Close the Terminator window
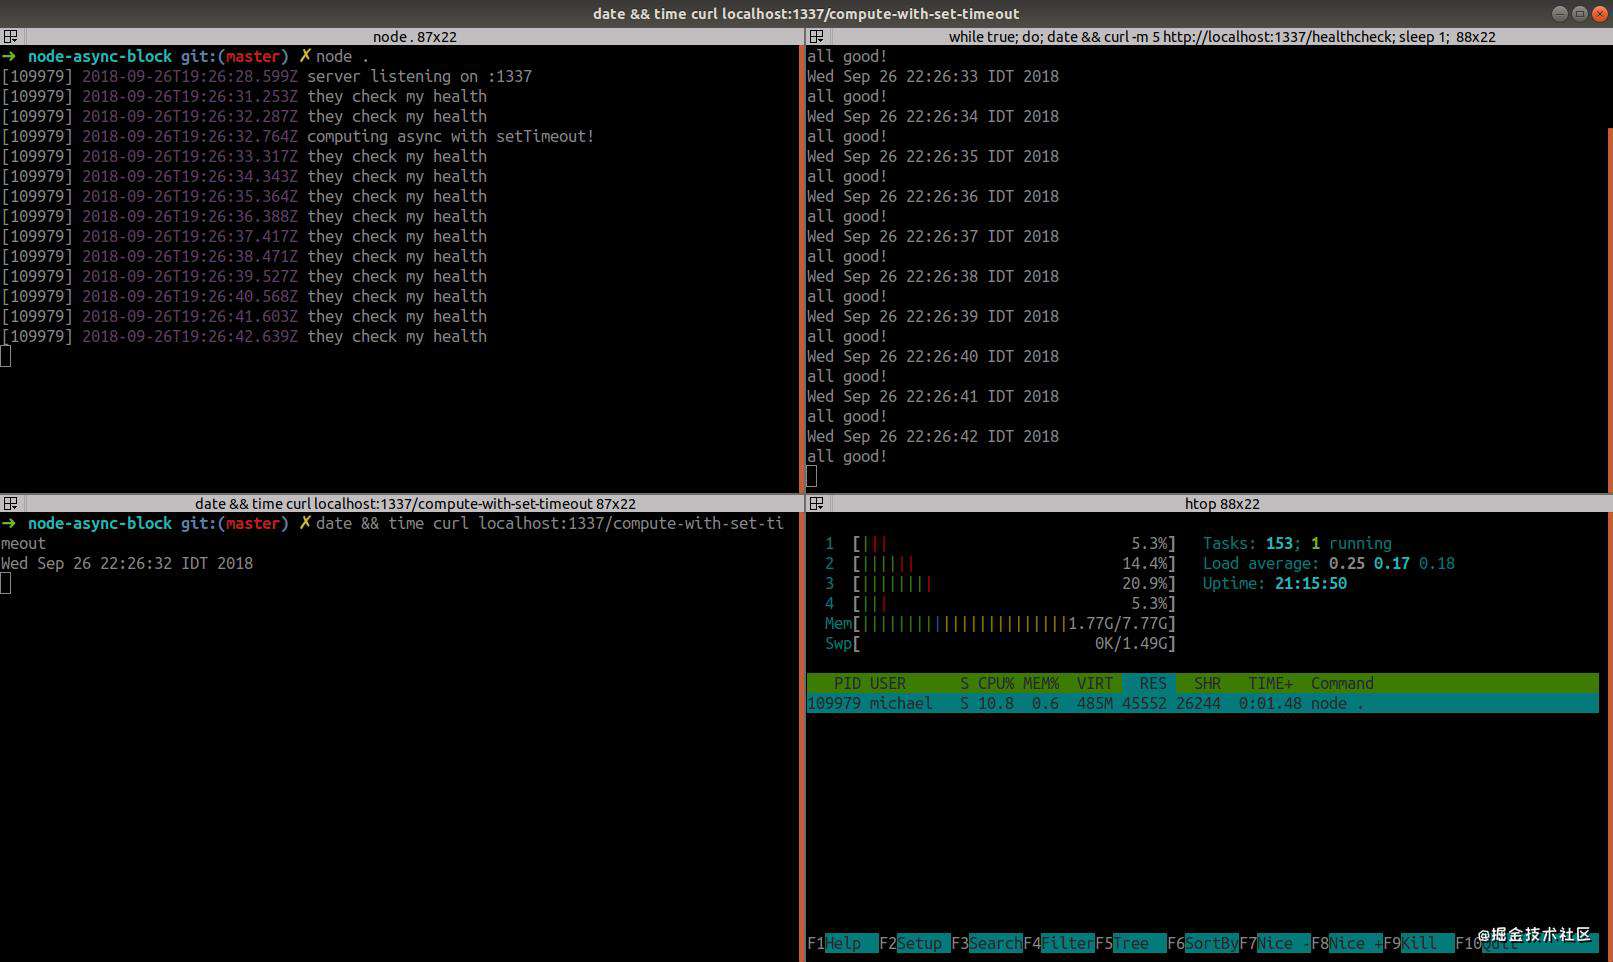 [x=1599, y=13]
